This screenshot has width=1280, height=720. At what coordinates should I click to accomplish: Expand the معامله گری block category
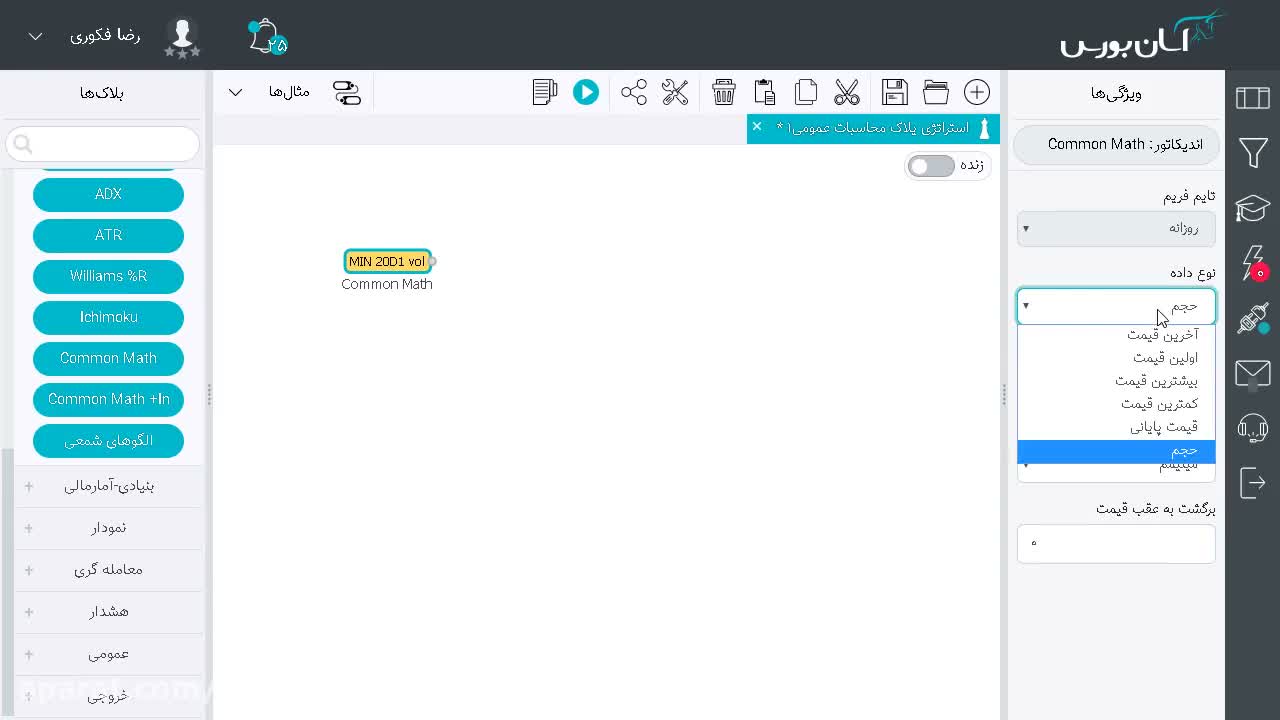click(x=108, y=570)
